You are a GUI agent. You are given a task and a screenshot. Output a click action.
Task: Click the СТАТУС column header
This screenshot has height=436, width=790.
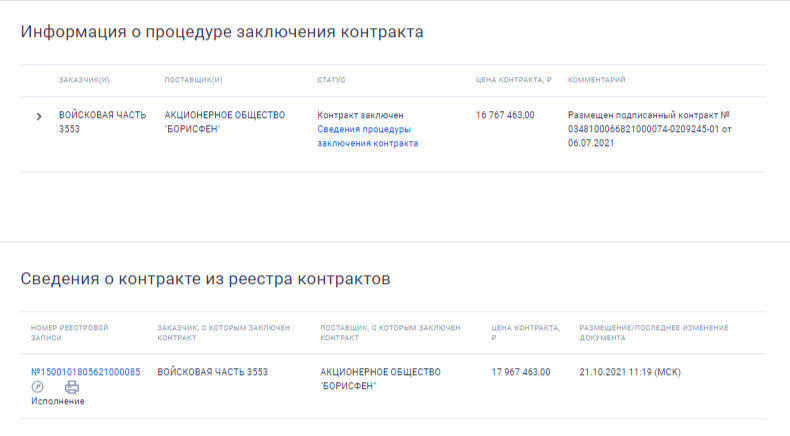tap(331, 80)
